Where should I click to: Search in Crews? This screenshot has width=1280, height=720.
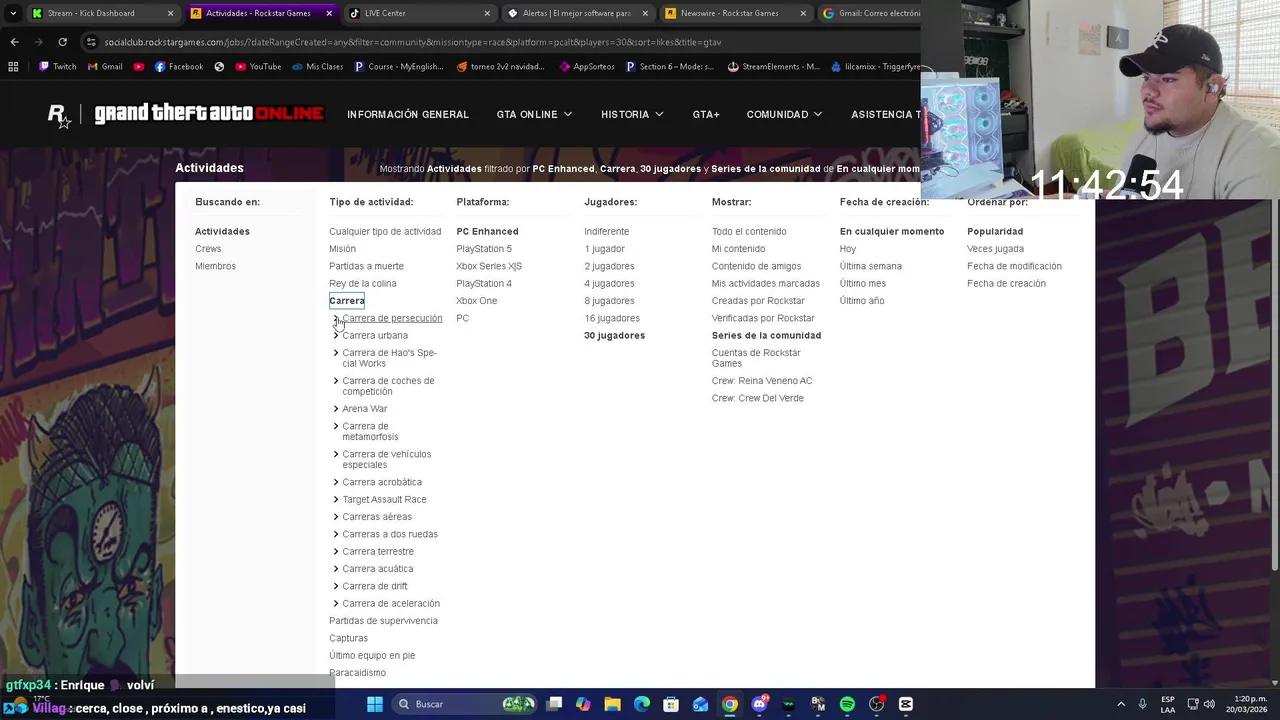coord(208,249)
